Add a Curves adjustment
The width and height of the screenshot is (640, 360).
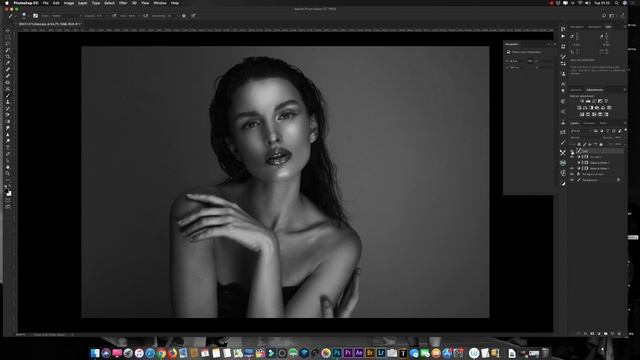click(594, 101)
